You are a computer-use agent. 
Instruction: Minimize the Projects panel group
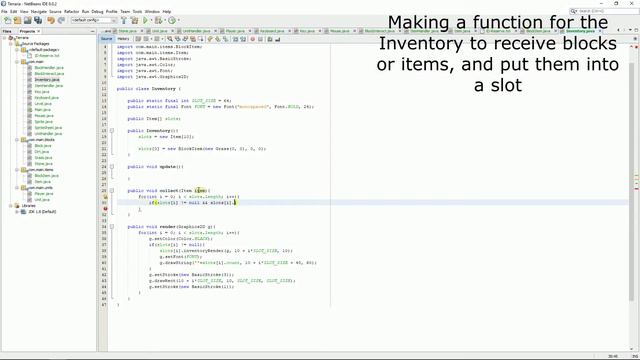92,31
